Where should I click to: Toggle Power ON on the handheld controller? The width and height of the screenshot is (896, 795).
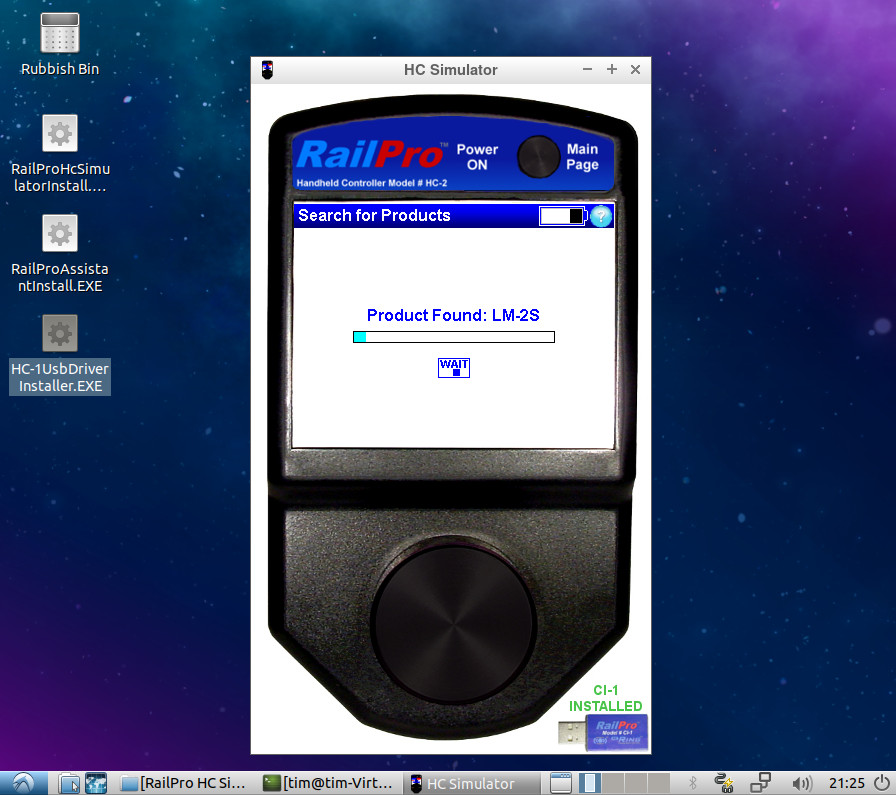click(477, 152)
